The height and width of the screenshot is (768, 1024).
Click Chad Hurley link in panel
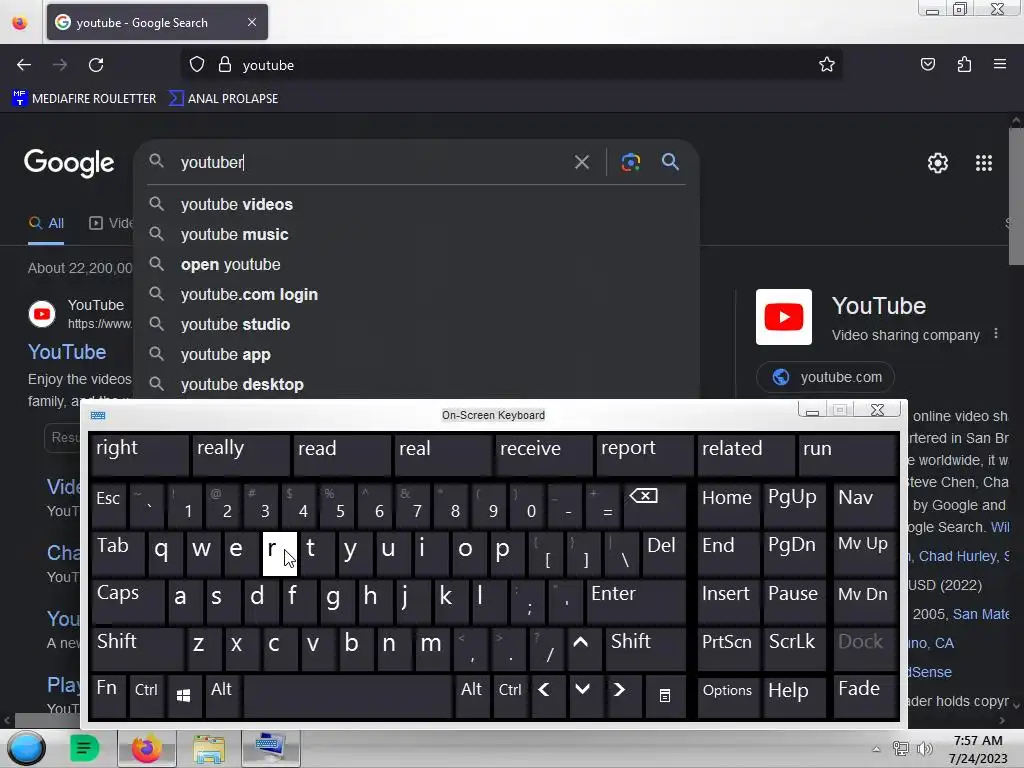point(958,556)
